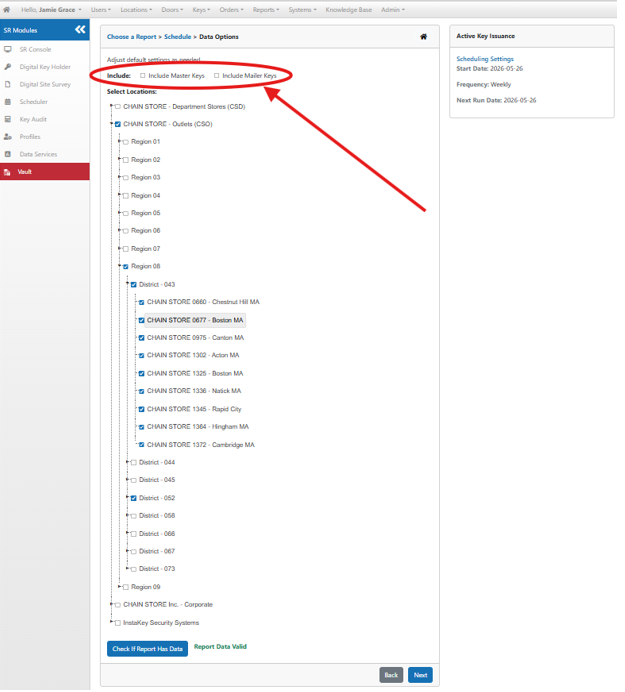Expand the District - 044 tree node
The width and height of the screenshot is (625, 692).
click(127, 462)
